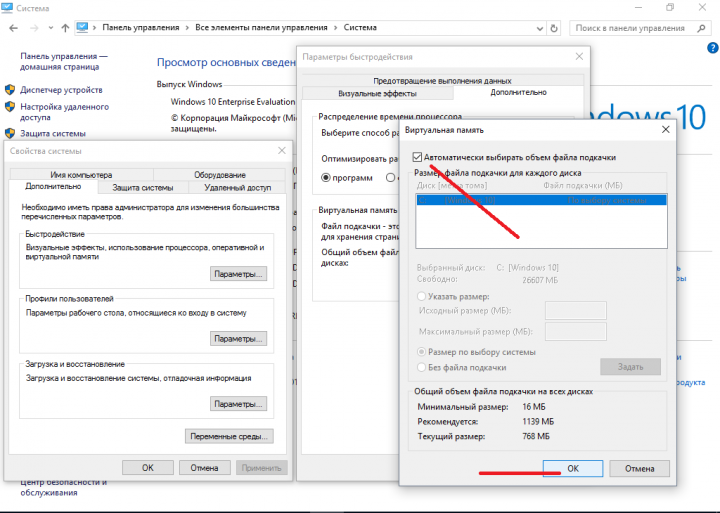Viewport: 720px width, 513px height.
Task: Select Размер по выбору системы radio button
Action: (x=421, y=352)
